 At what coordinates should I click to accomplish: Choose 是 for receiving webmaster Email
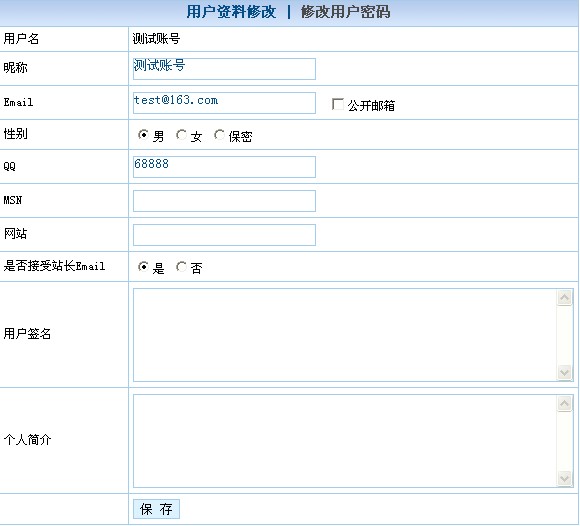143,266
